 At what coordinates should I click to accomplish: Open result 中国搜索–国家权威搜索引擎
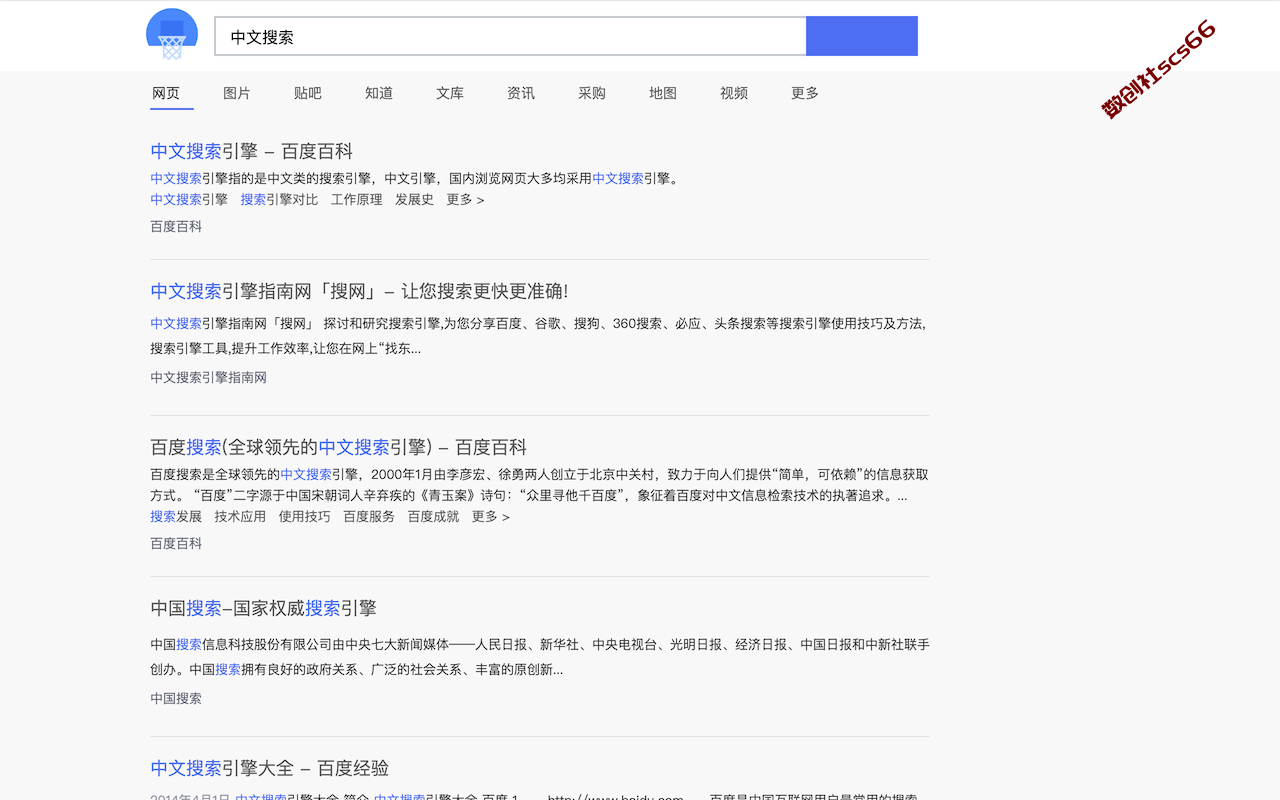pyautogui.click(x=264, y=608)
